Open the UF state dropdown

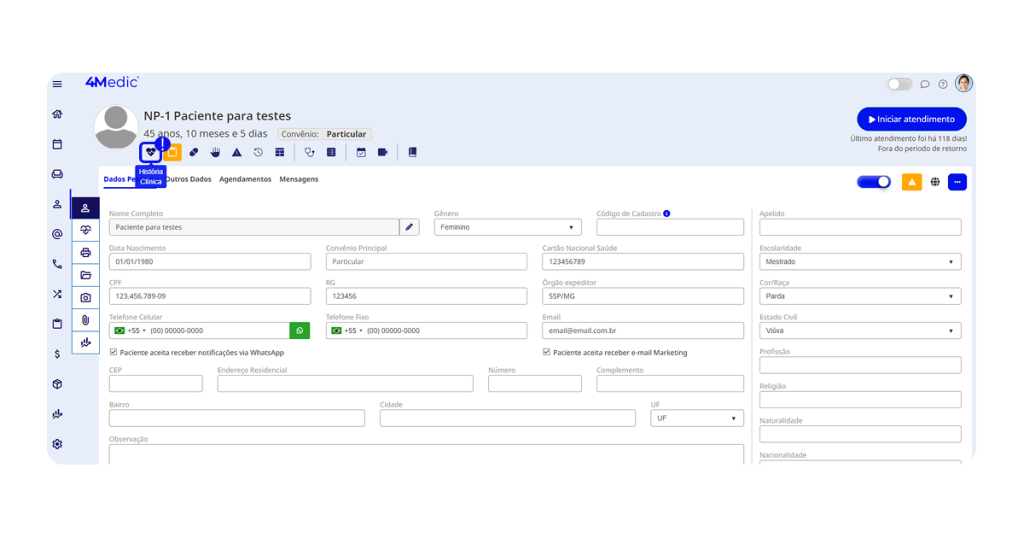pos(696,418)
